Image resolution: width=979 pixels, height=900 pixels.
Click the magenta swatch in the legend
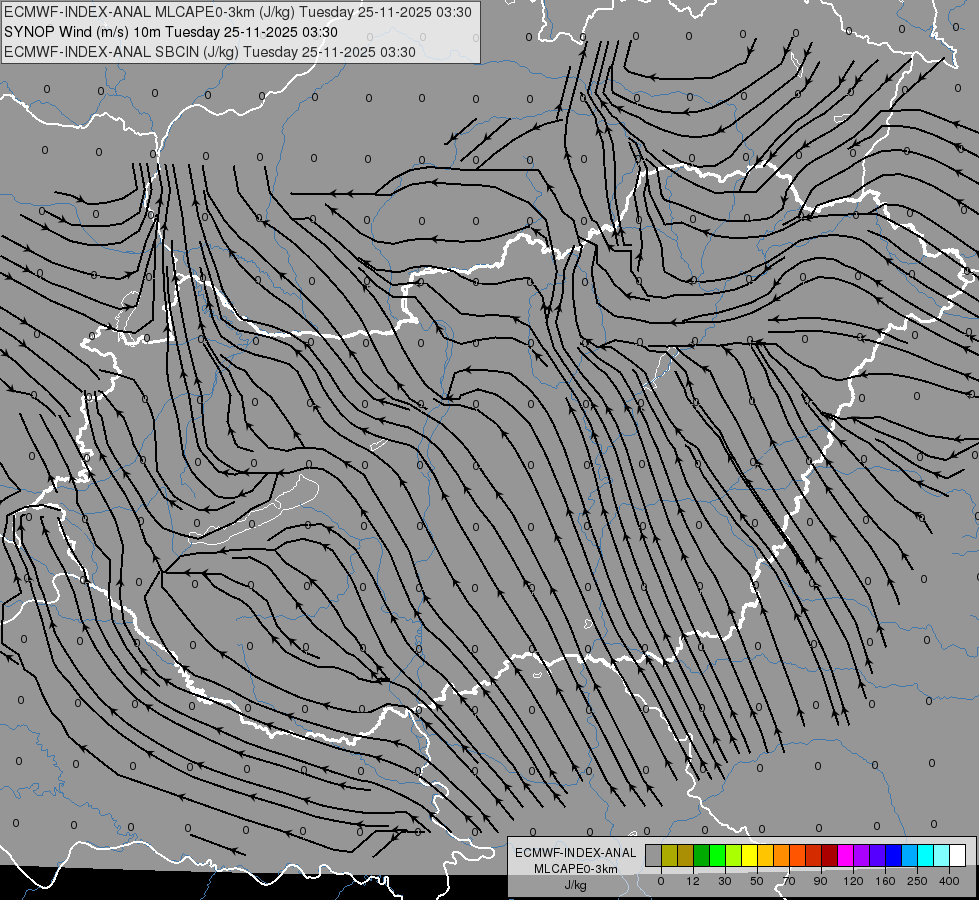pos(845,855)
